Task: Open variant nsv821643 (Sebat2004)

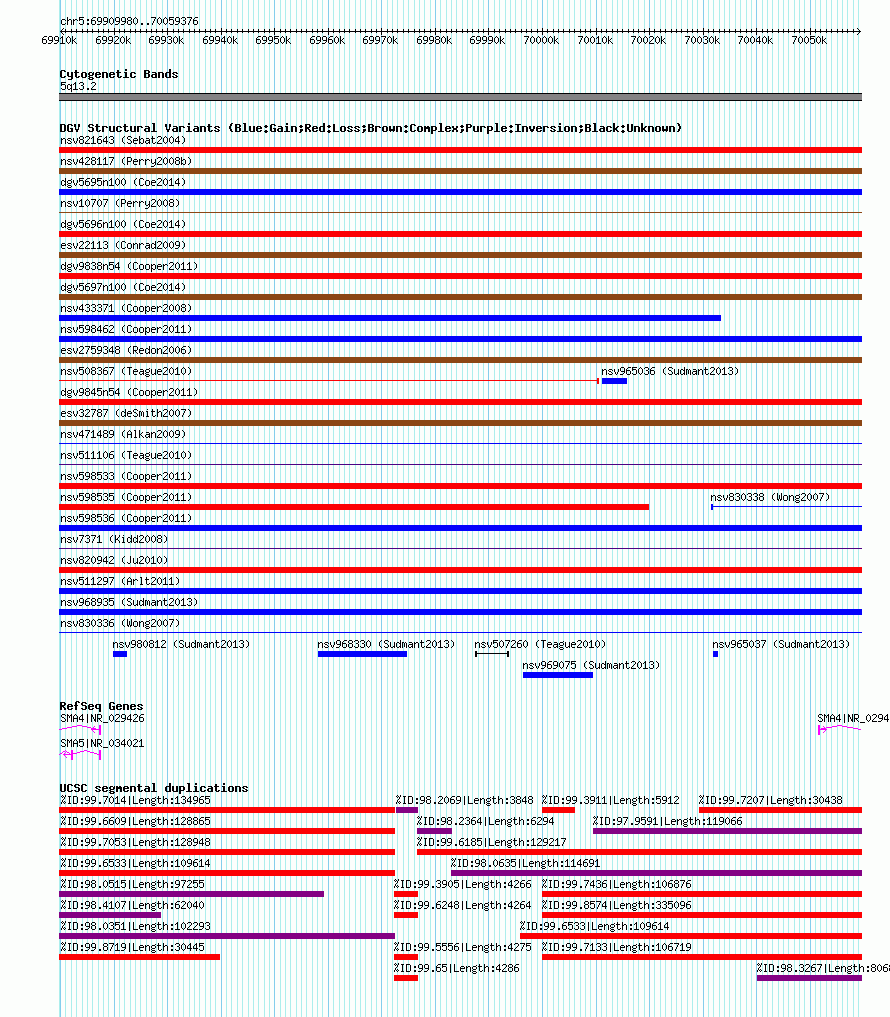Action: click(x=123, y=140)
